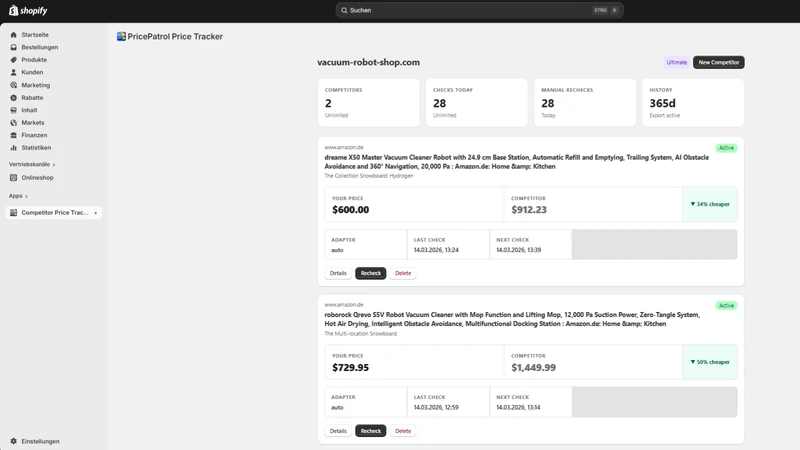Click vacuum-robot-shop.com heading
This screenshot has width=800, height=450.
[368, 62]
